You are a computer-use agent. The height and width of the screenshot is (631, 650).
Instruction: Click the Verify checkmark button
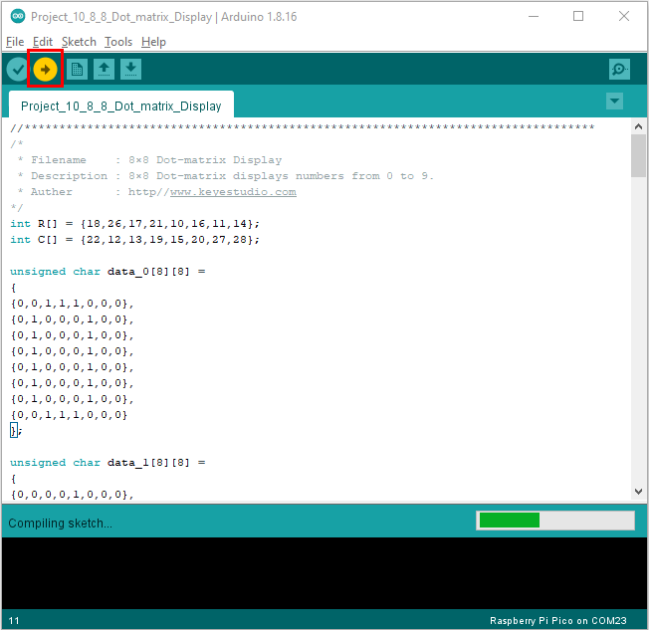[x=17, y=69]
